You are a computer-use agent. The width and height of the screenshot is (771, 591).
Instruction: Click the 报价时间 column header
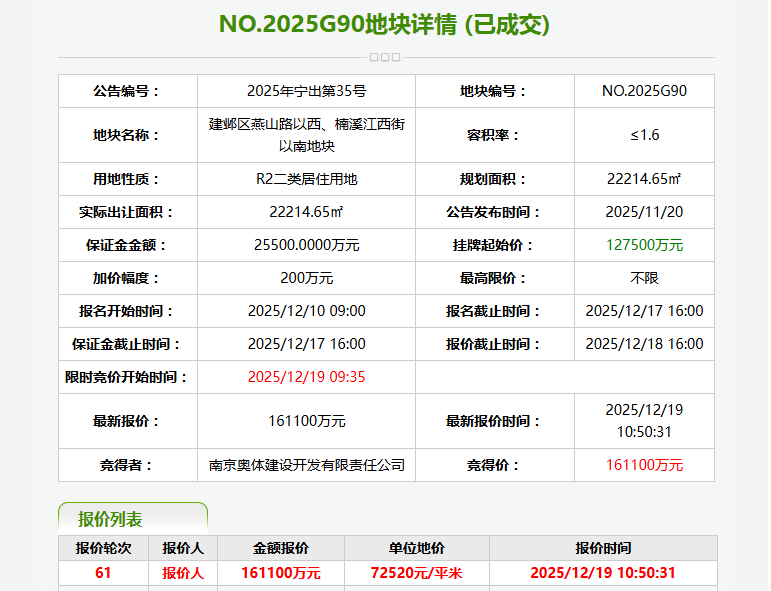[x=603, y=548]
